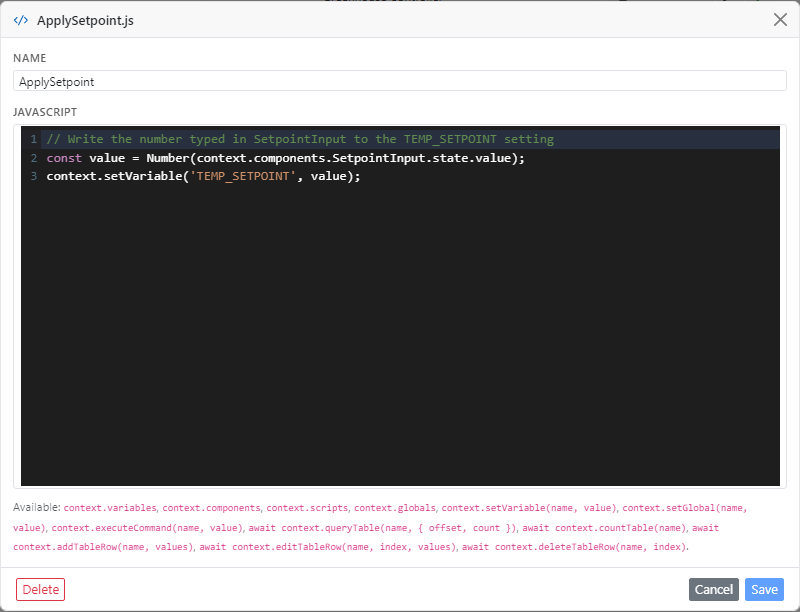800x612 pixels.
Task: Delete the ApplySetpoint script
Action: pos(40,590)
